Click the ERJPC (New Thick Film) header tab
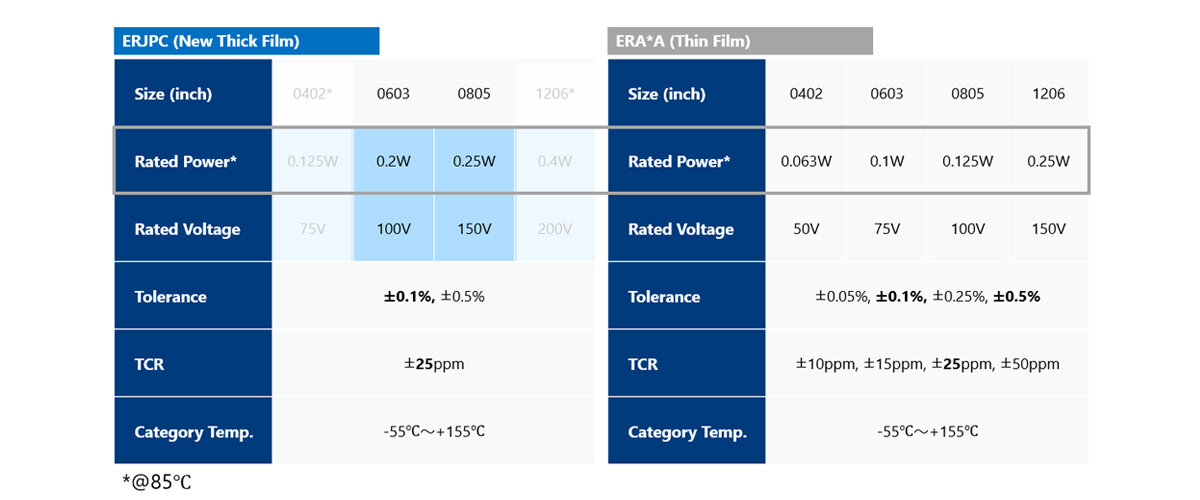 click(246, 41)
